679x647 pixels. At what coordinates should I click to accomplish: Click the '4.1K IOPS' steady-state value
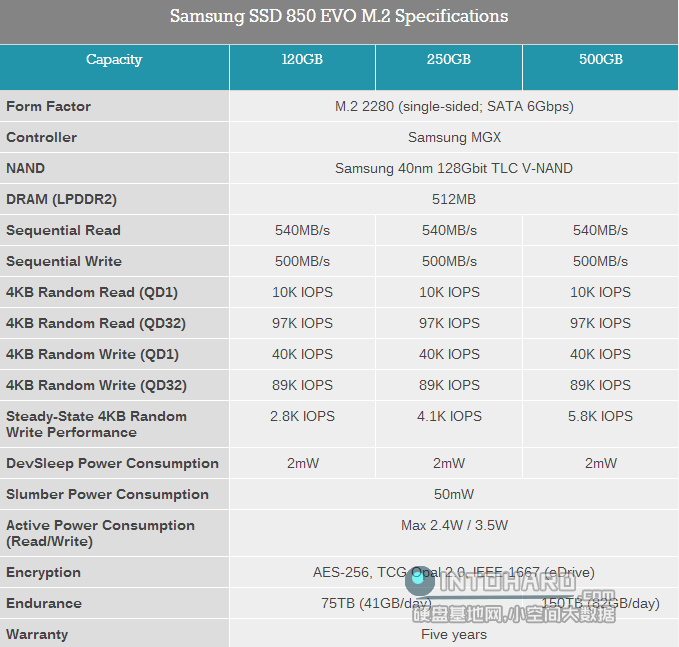(449, 416)
